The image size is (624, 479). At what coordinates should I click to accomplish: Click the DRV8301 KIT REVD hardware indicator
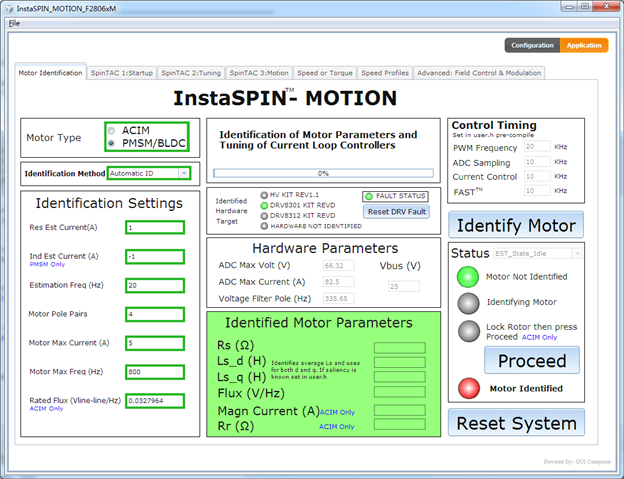coord(264,205)
